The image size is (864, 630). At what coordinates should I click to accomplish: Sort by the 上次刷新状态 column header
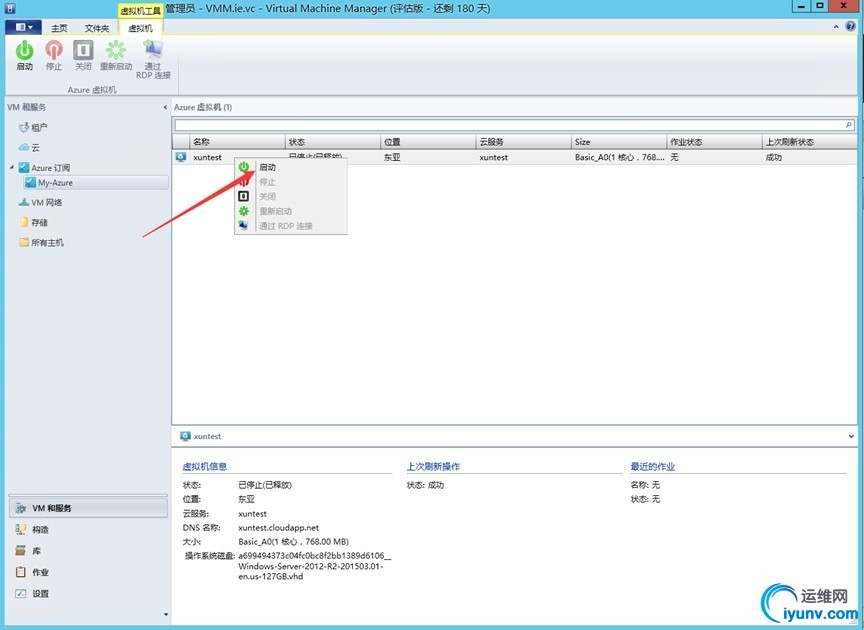pyautogui.click(x=809, y=142)
